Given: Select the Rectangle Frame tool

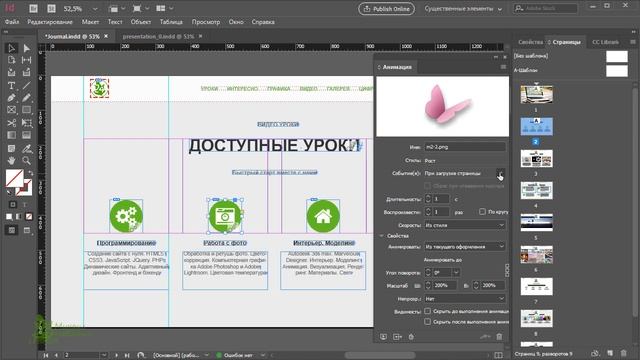Looking at the screenshot, I should coord(11,110).
